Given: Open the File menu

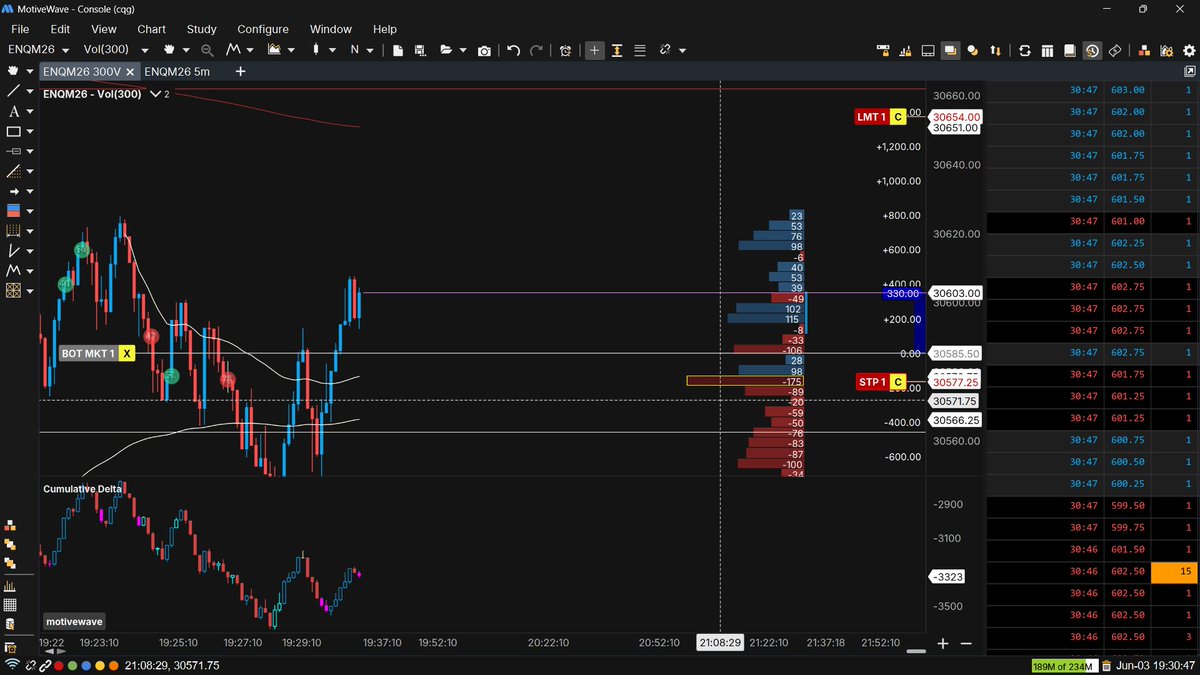Looking at the screenshot, I should (x=20, y=29).
